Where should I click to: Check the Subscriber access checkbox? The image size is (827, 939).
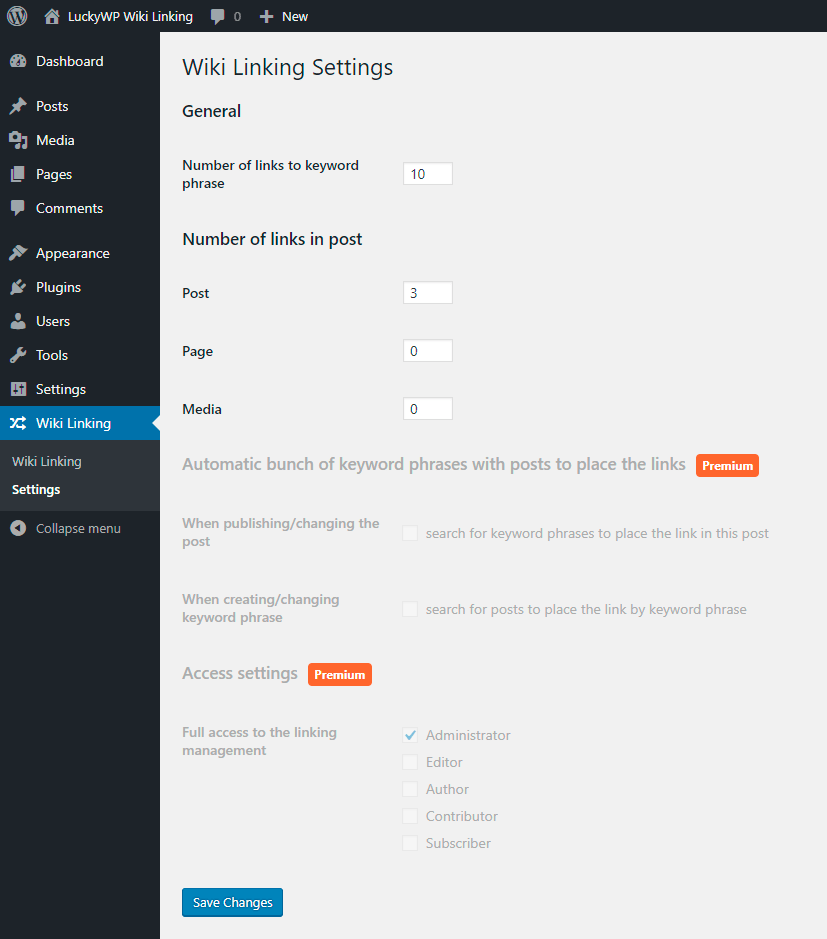(x=410, y=843)
